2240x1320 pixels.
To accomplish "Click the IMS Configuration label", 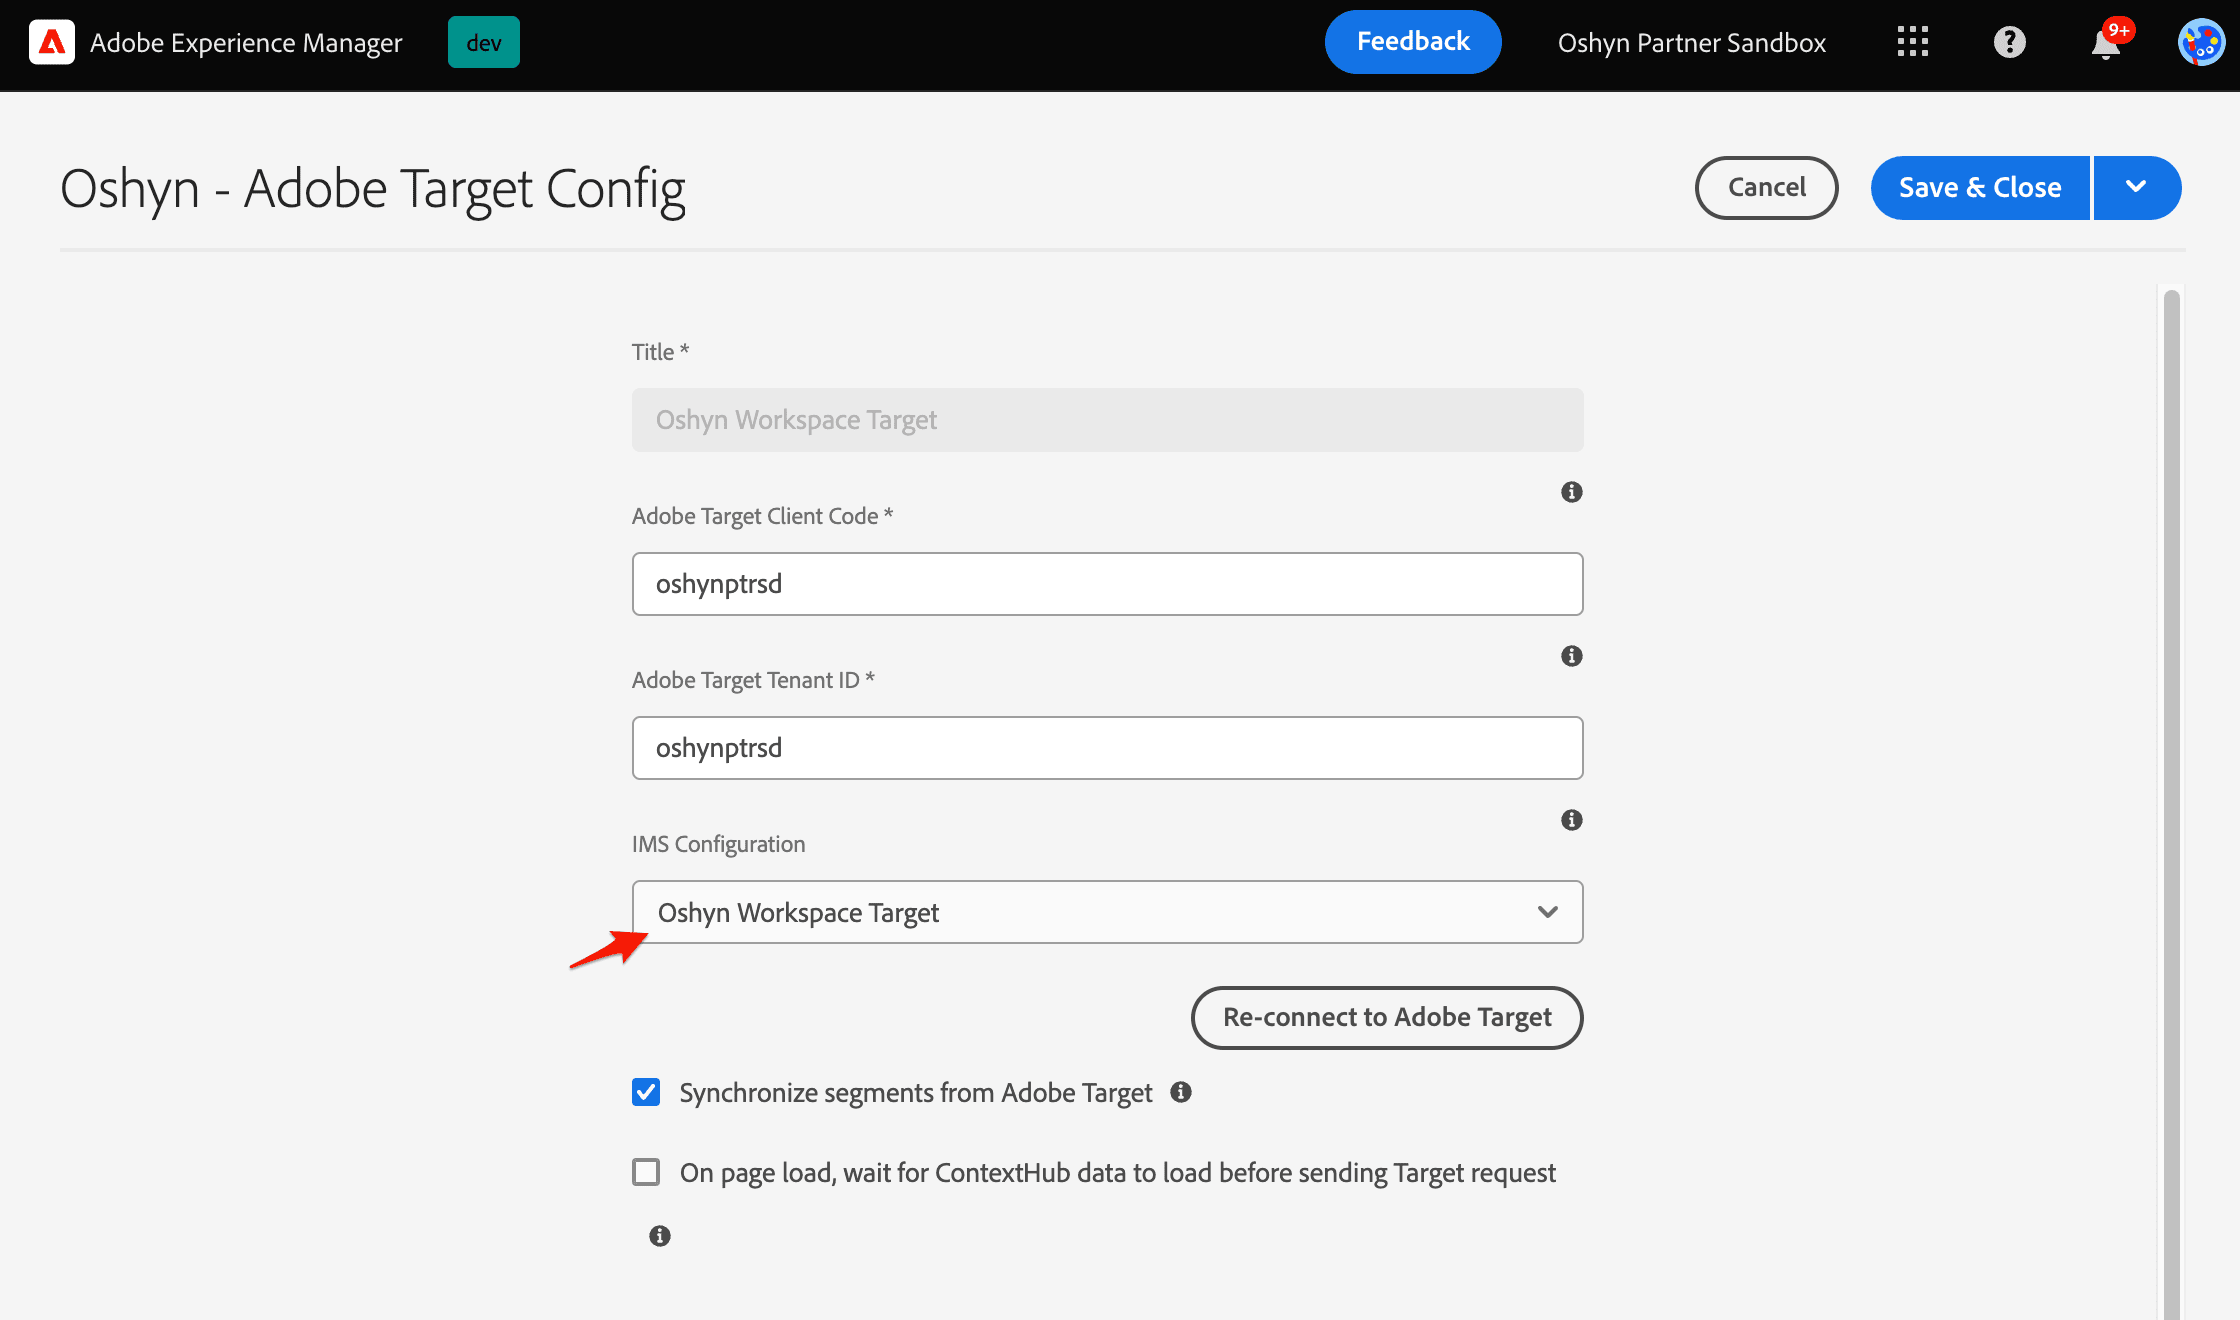I will [718, 844].
